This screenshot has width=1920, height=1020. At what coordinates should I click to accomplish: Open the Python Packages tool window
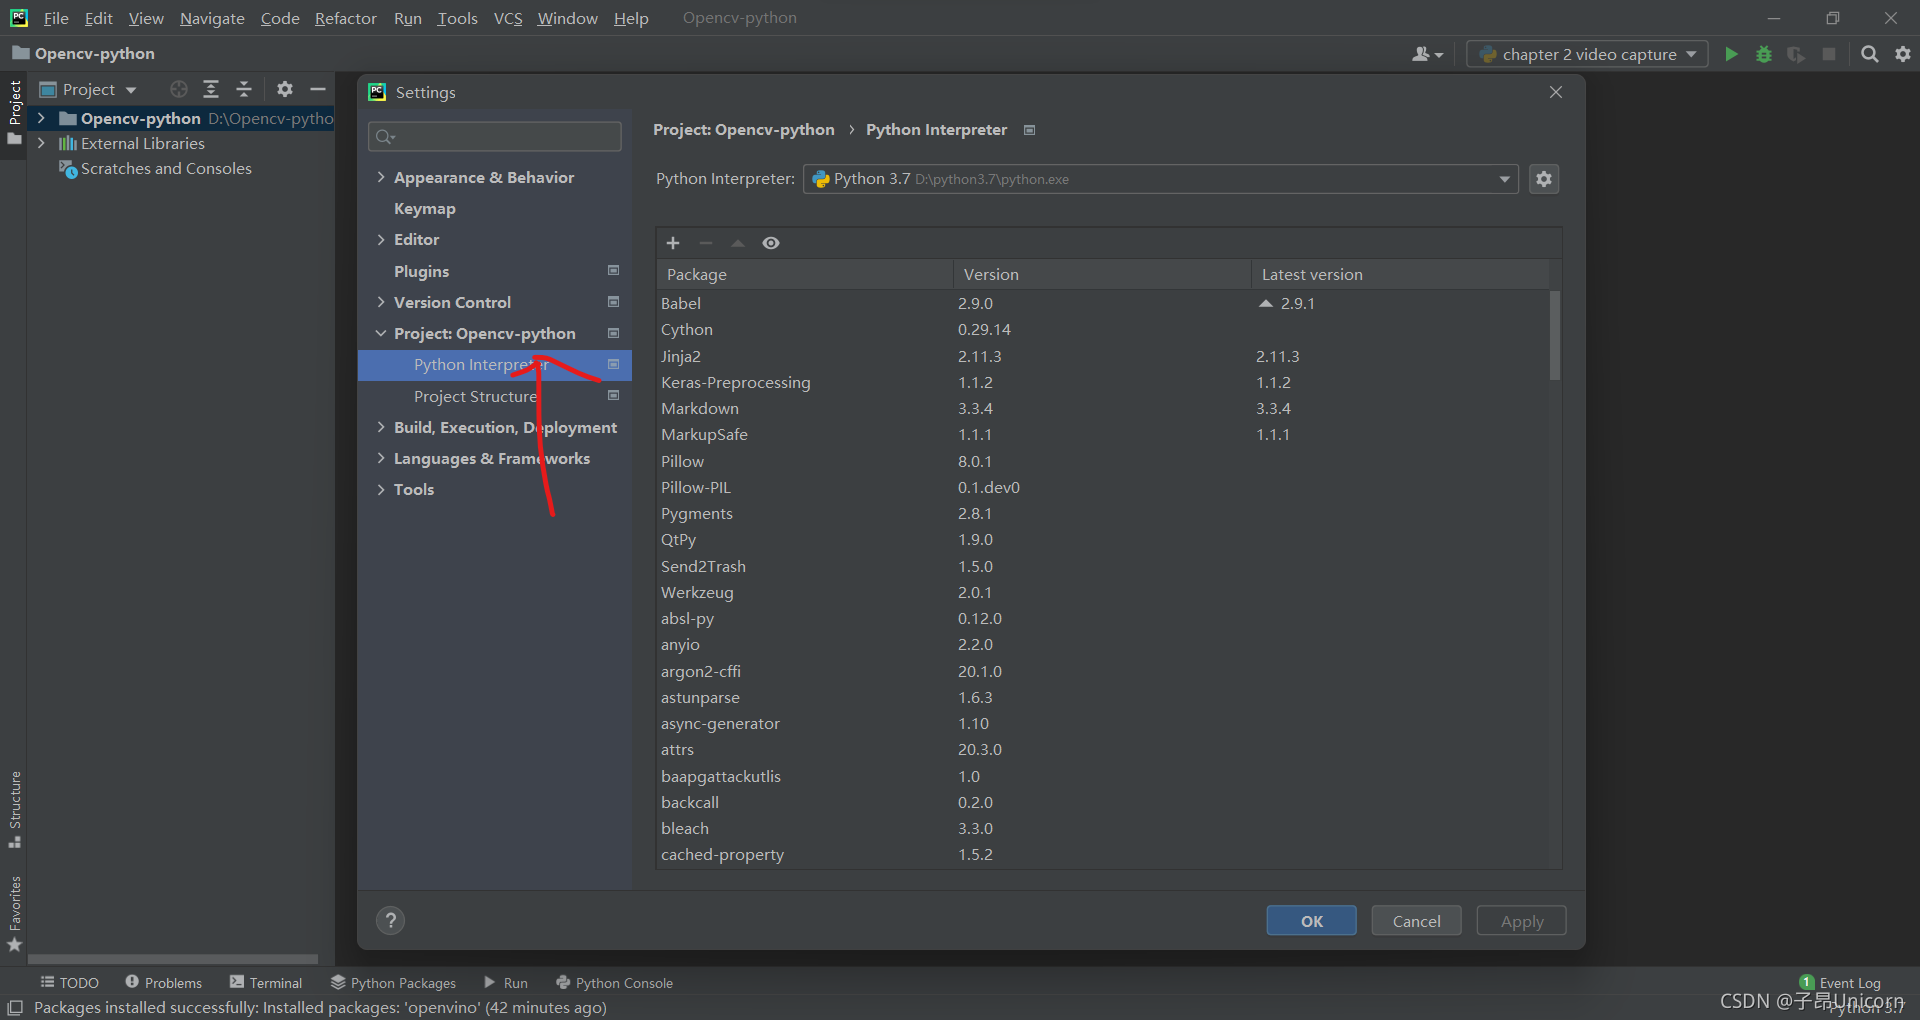point(394,983)
